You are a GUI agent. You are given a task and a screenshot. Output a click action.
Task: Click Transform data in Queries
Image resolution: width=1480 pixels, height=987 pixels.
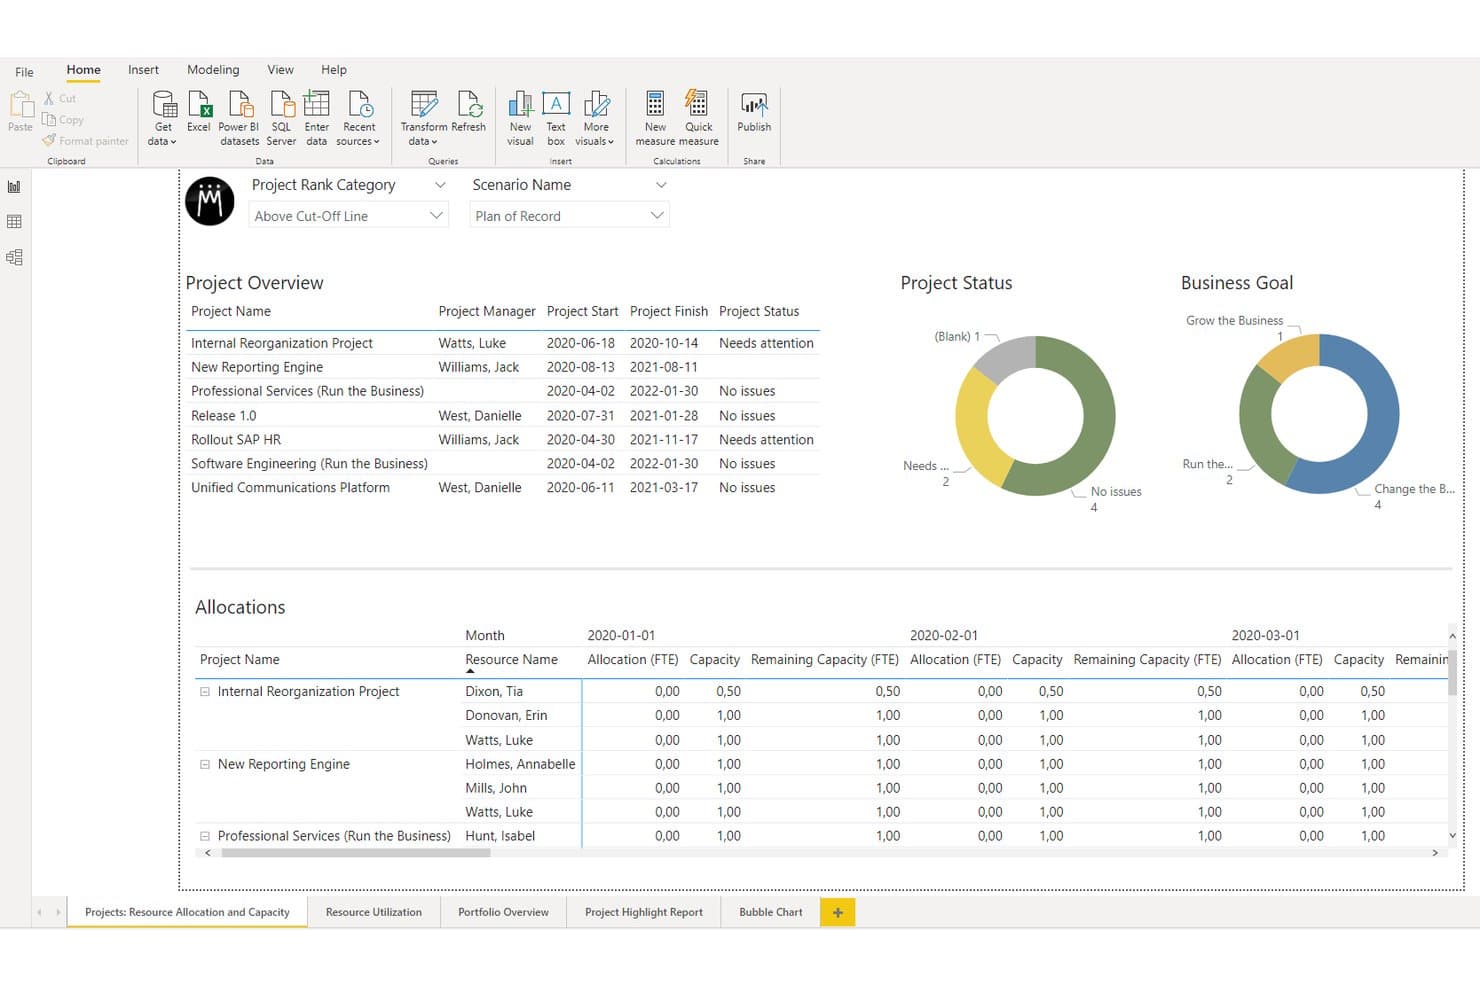pos(424,118)
